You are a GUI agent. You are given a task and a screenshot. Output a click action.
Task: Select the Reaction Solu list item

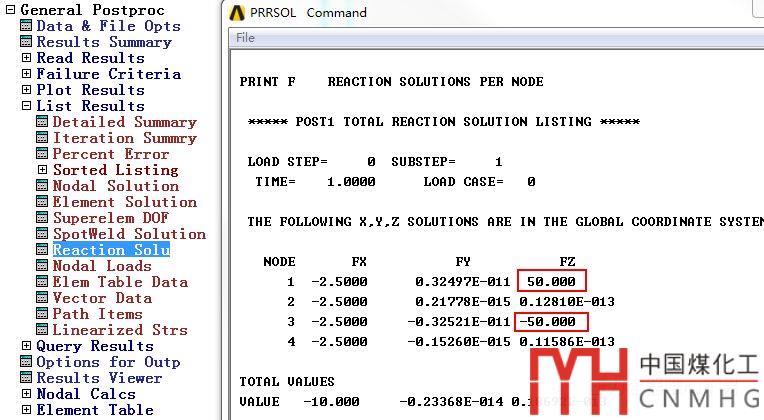111,250
